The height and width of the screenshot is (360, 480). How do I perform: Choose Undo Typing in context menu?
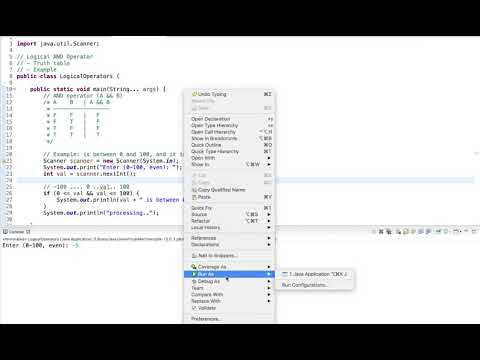(x=230, y=94)
